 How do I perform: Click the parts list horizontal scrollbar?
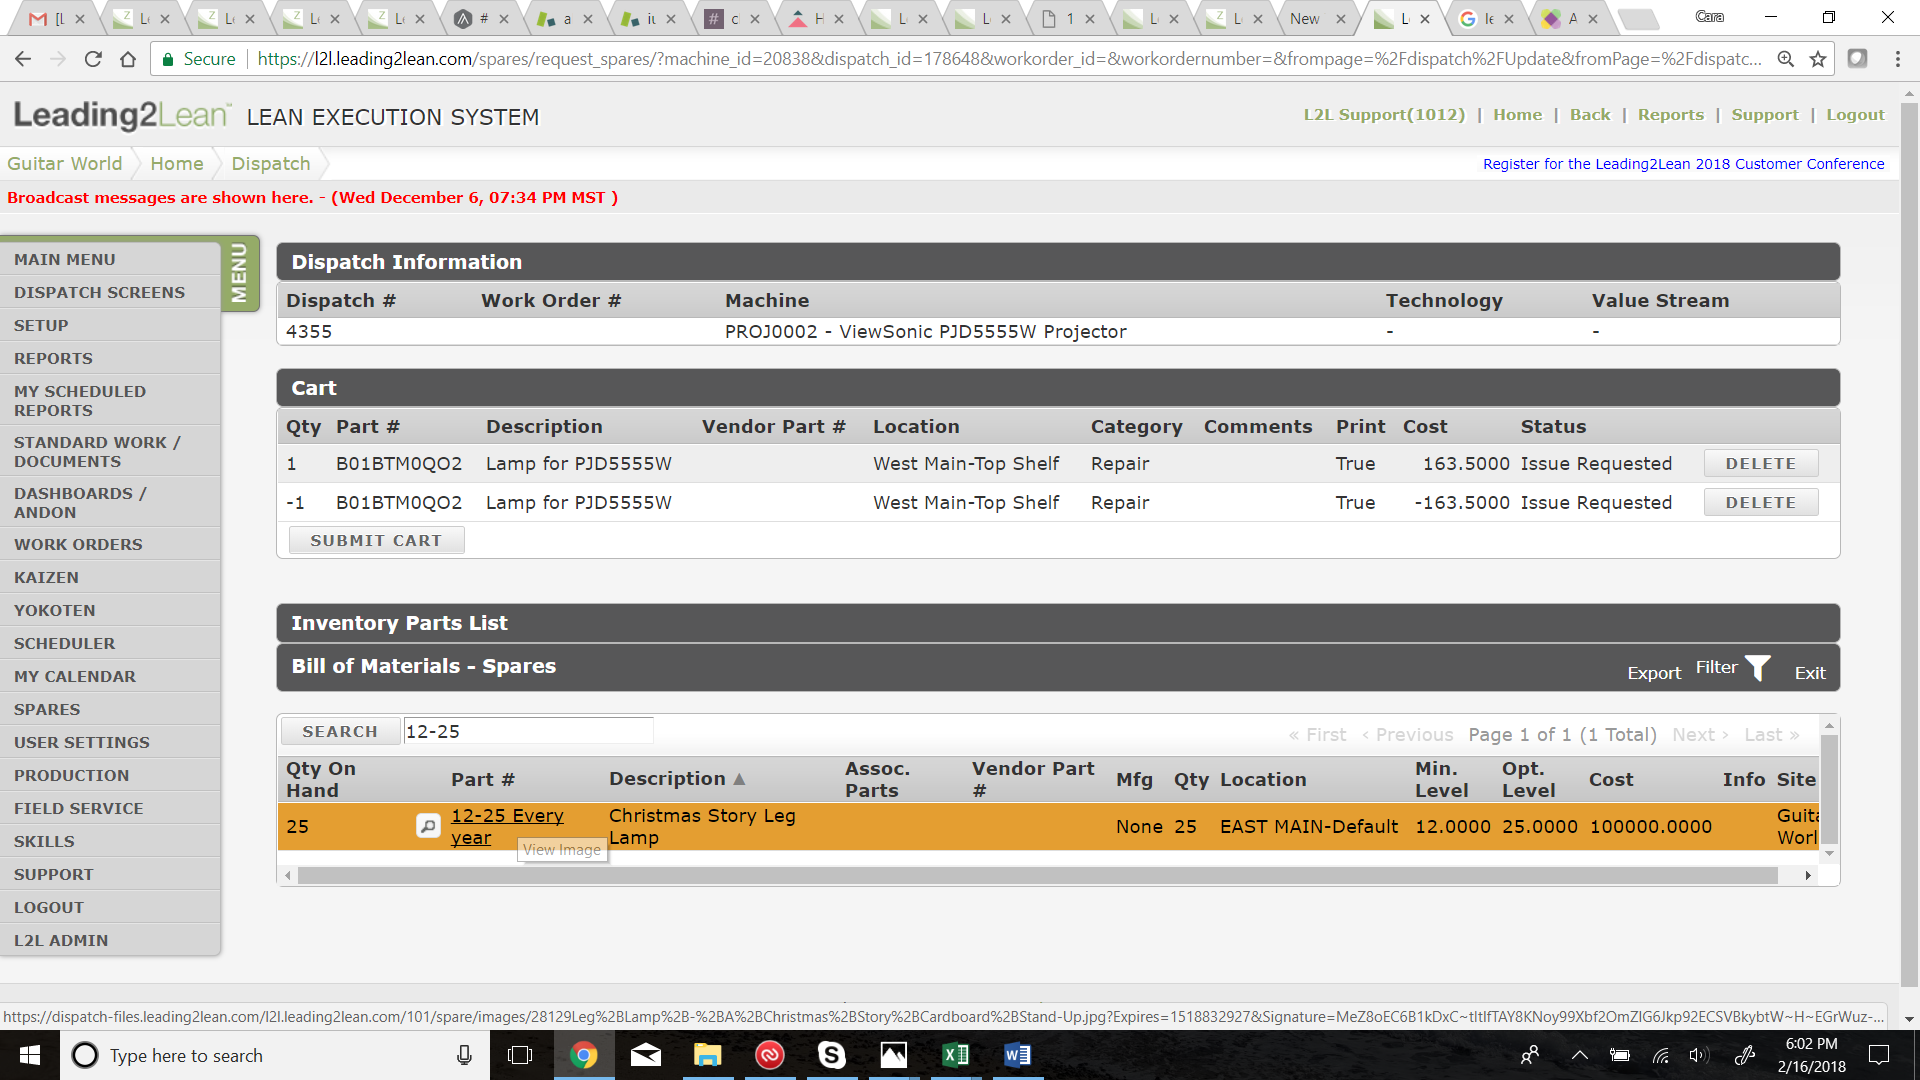pyautogui.click(x=1037, y=876)
